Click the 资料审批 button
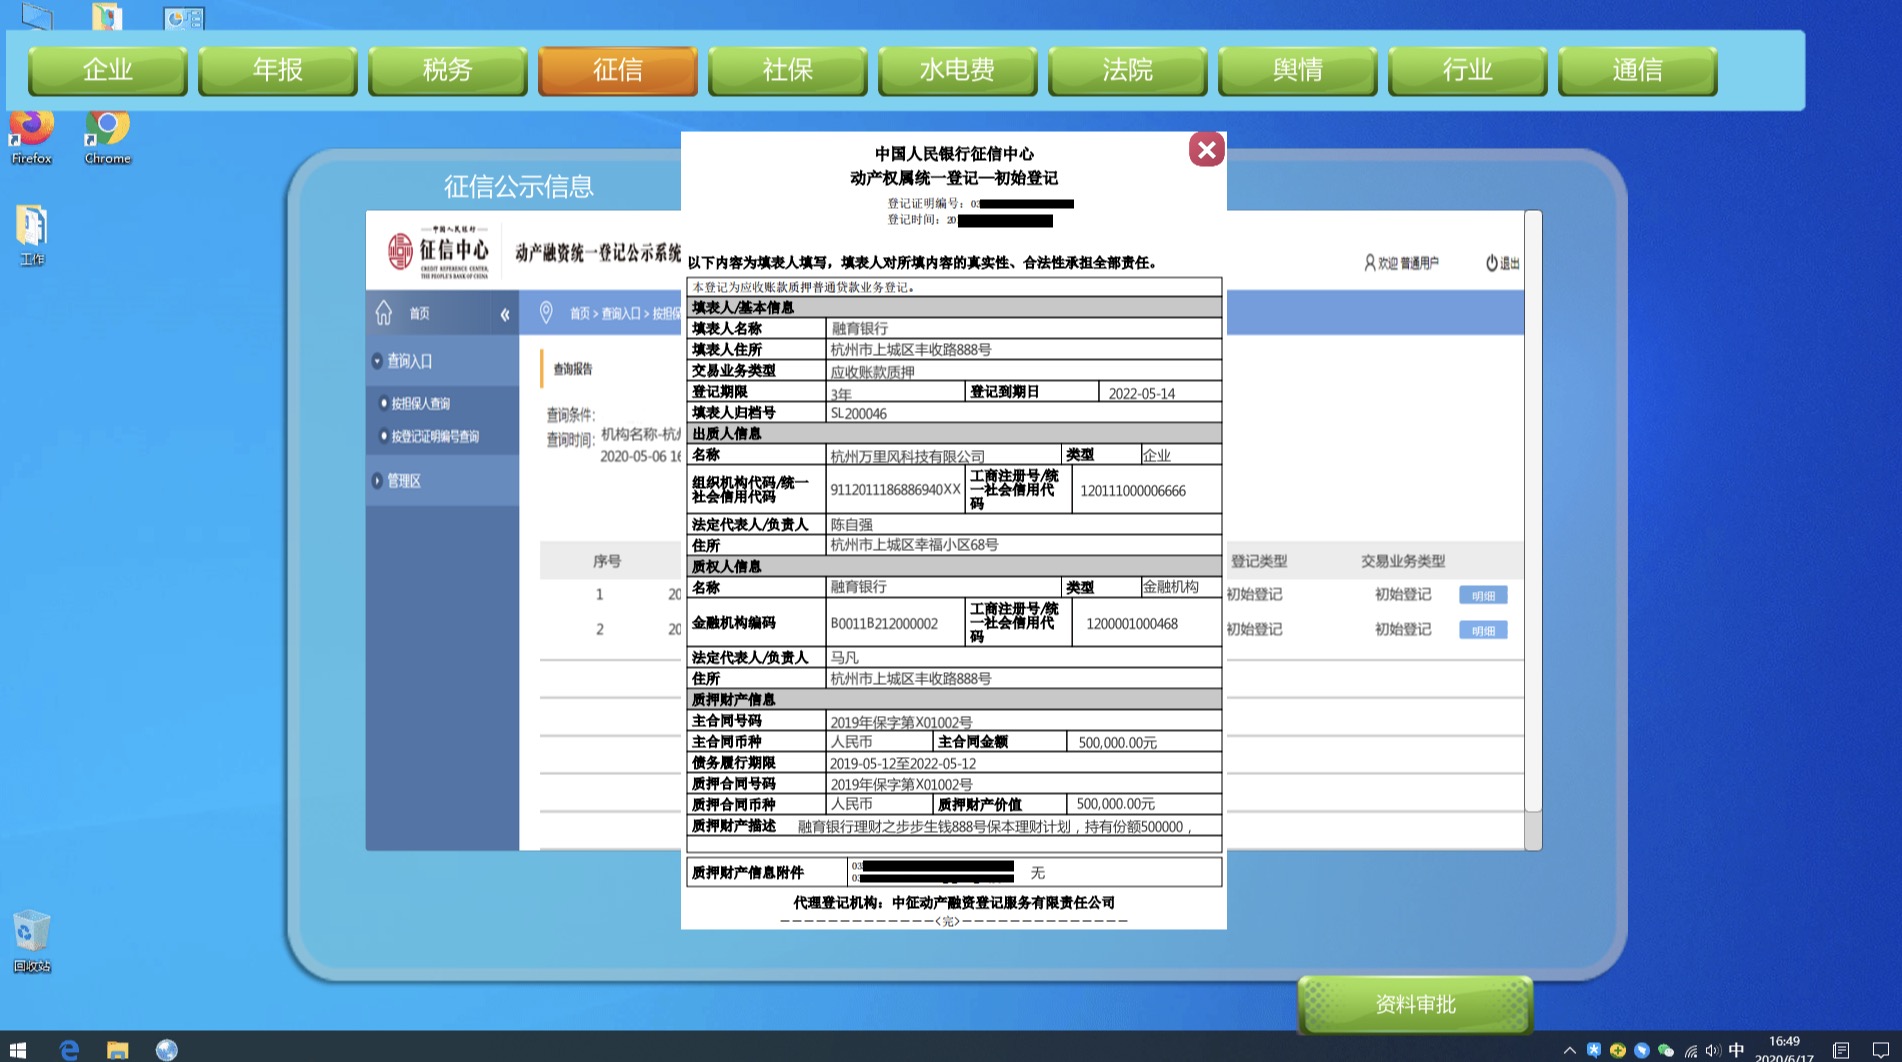This screenshot has width=1902, height=1062. click(x=1415, y=1004)
